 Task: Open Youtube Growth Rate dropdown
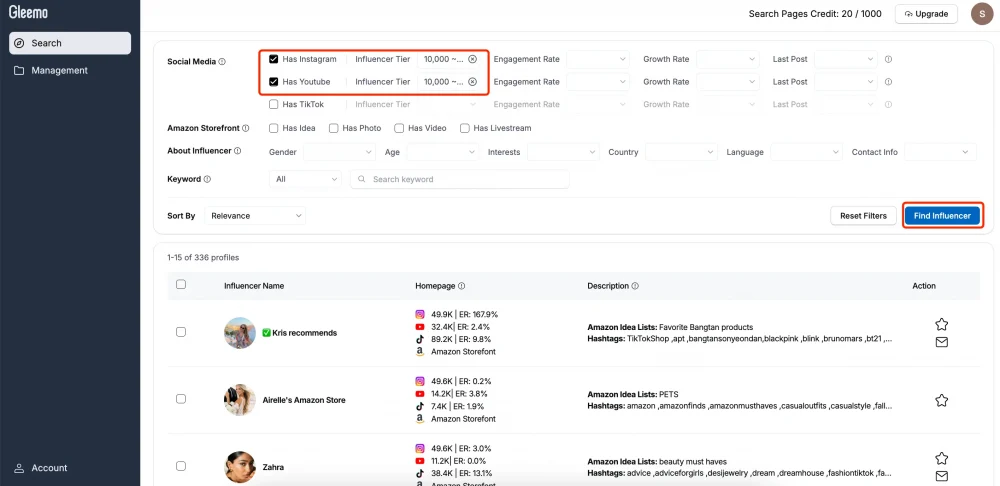point(728,82)
